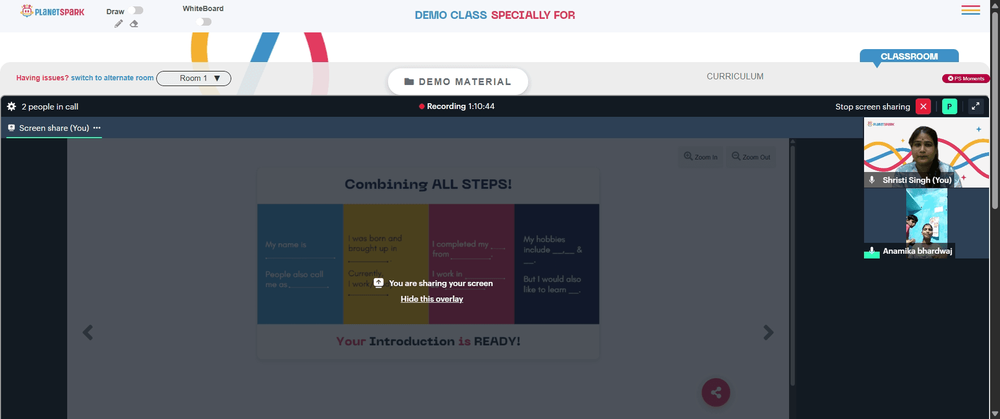Toggle the WhiteBoard switch
Screen dimensions: 1000x419
[x=203, y=22]
